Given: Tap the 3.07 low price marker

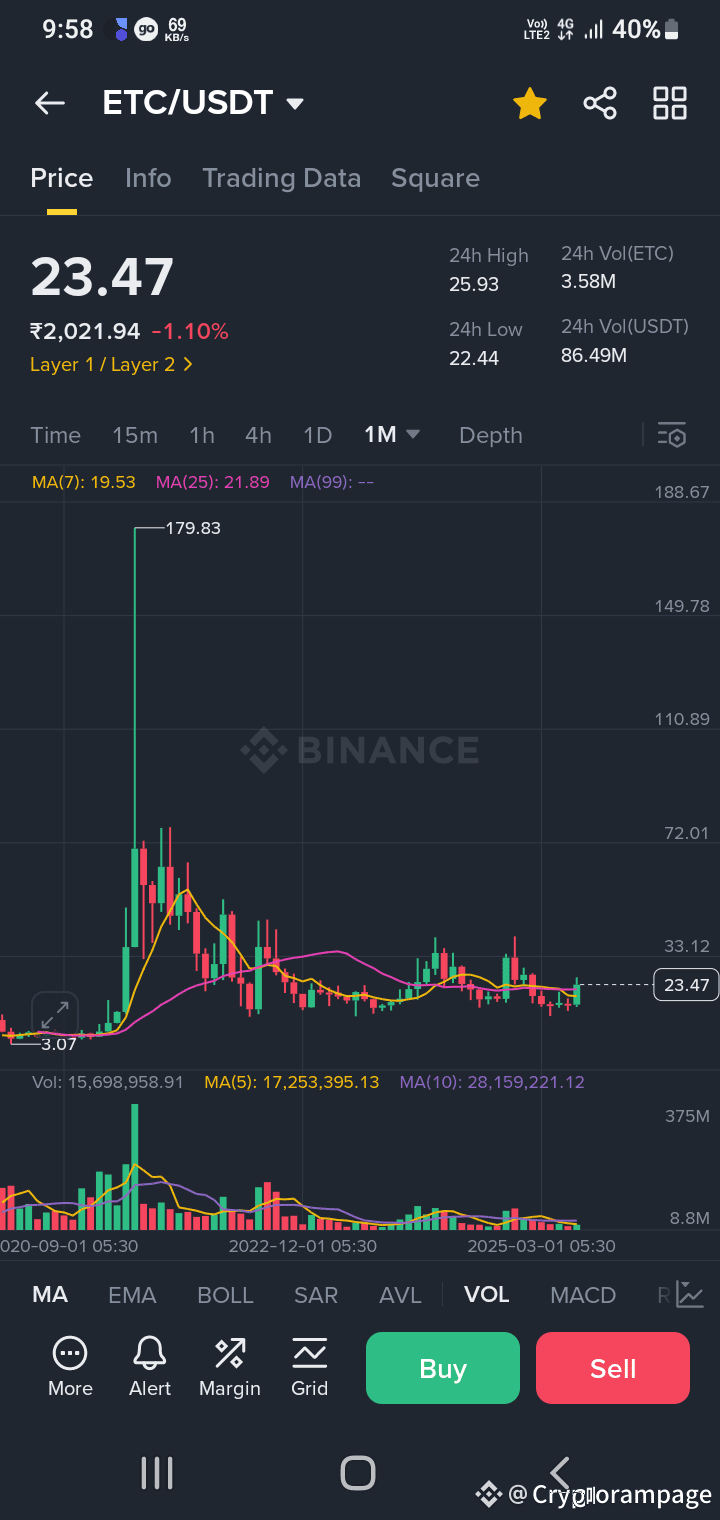Looking at the screenshot, I should [x=59, y=1044].
